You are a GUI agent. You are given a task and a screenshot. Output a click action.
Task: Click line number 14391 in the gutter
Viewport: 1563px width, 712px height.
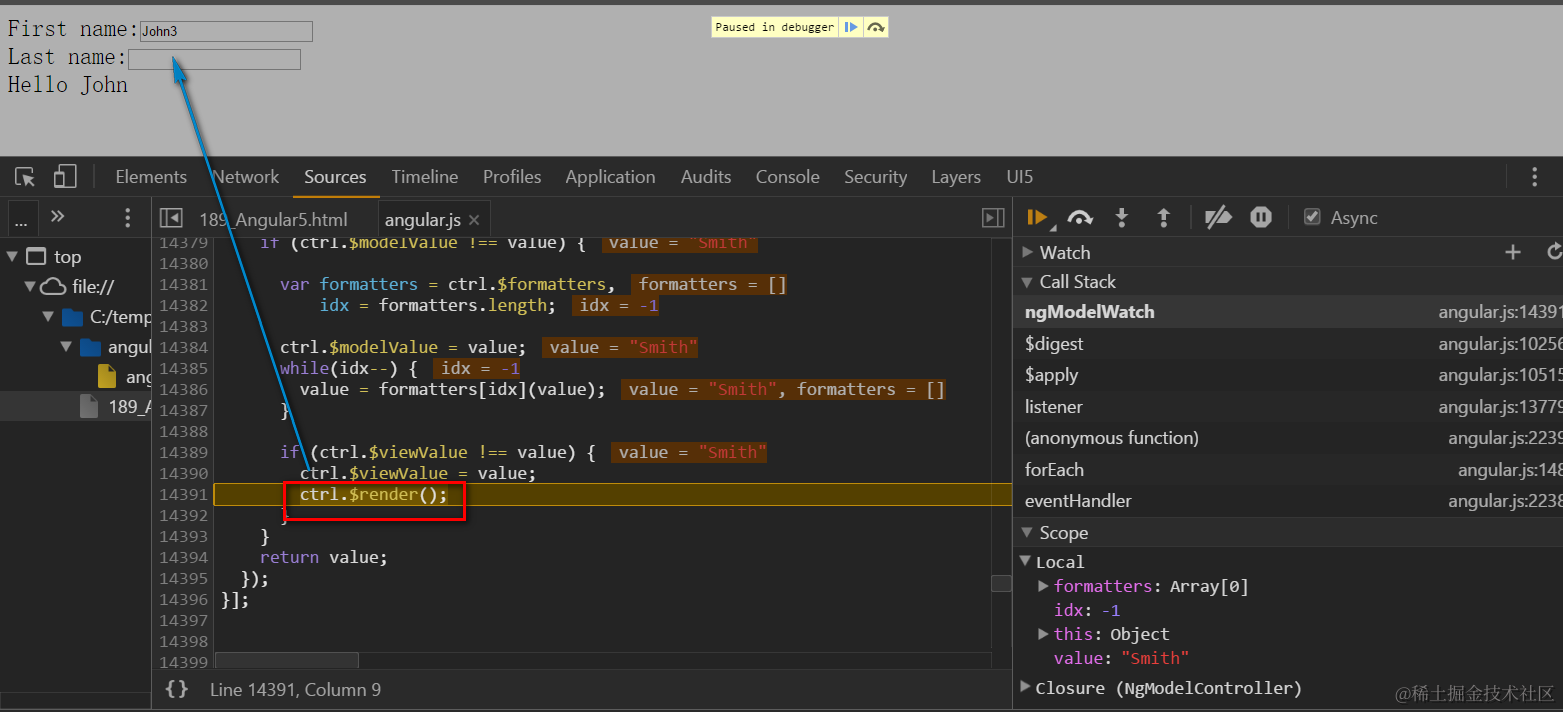(x=183, y=495)
